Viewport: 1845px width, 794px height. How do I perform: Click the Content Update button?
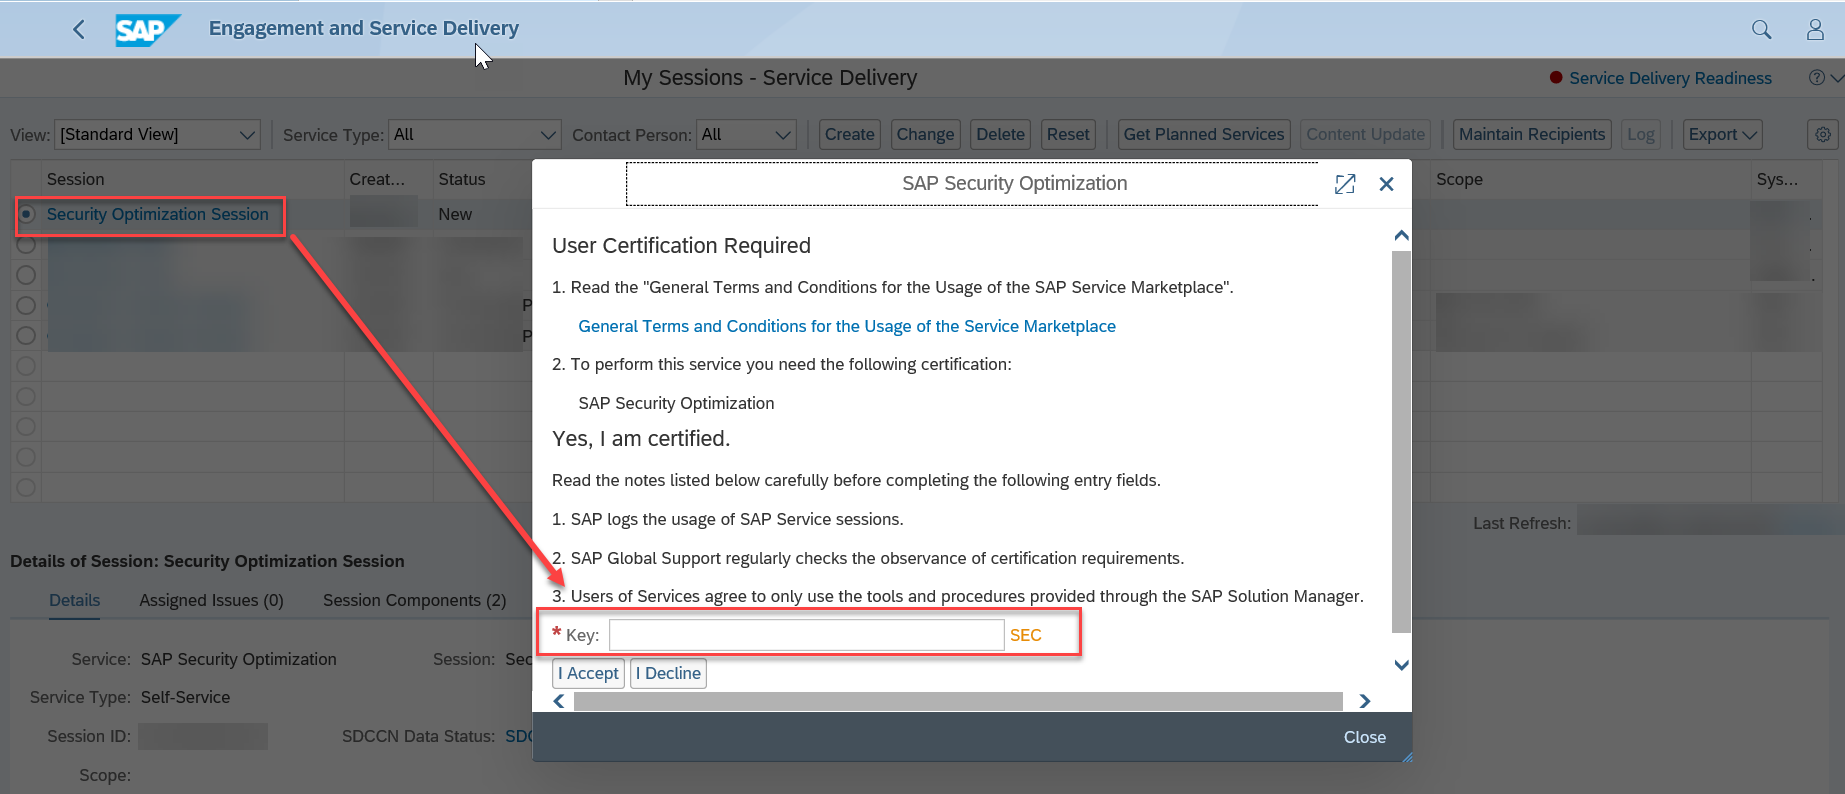(1365, 134)
